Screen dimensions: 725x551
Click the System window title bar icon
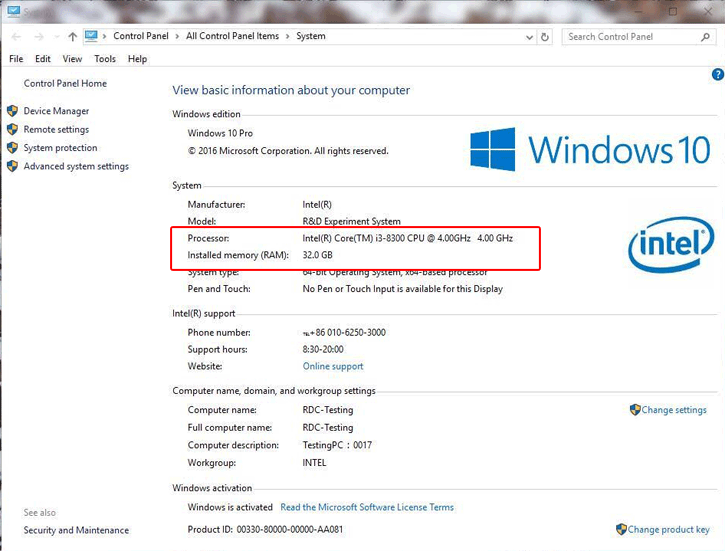tap(13, 11)
